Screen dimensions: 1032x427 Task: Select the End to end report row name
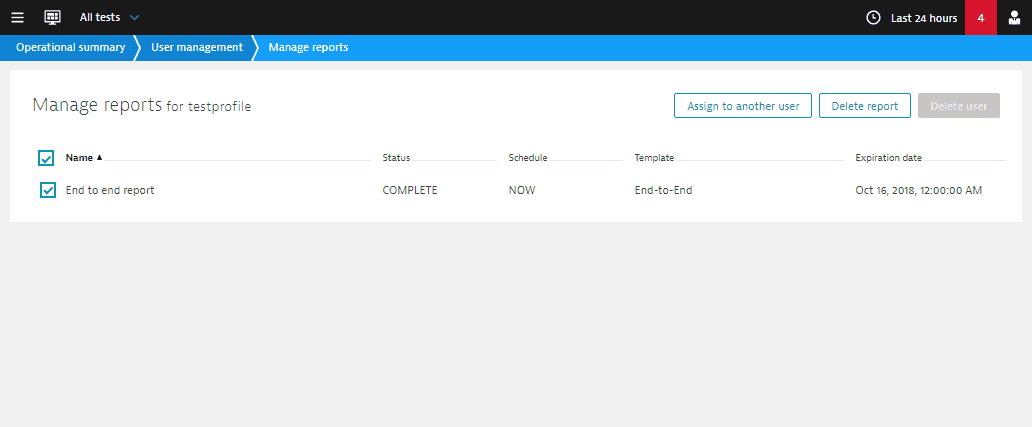pyautogui.click(x=110, y=190)
